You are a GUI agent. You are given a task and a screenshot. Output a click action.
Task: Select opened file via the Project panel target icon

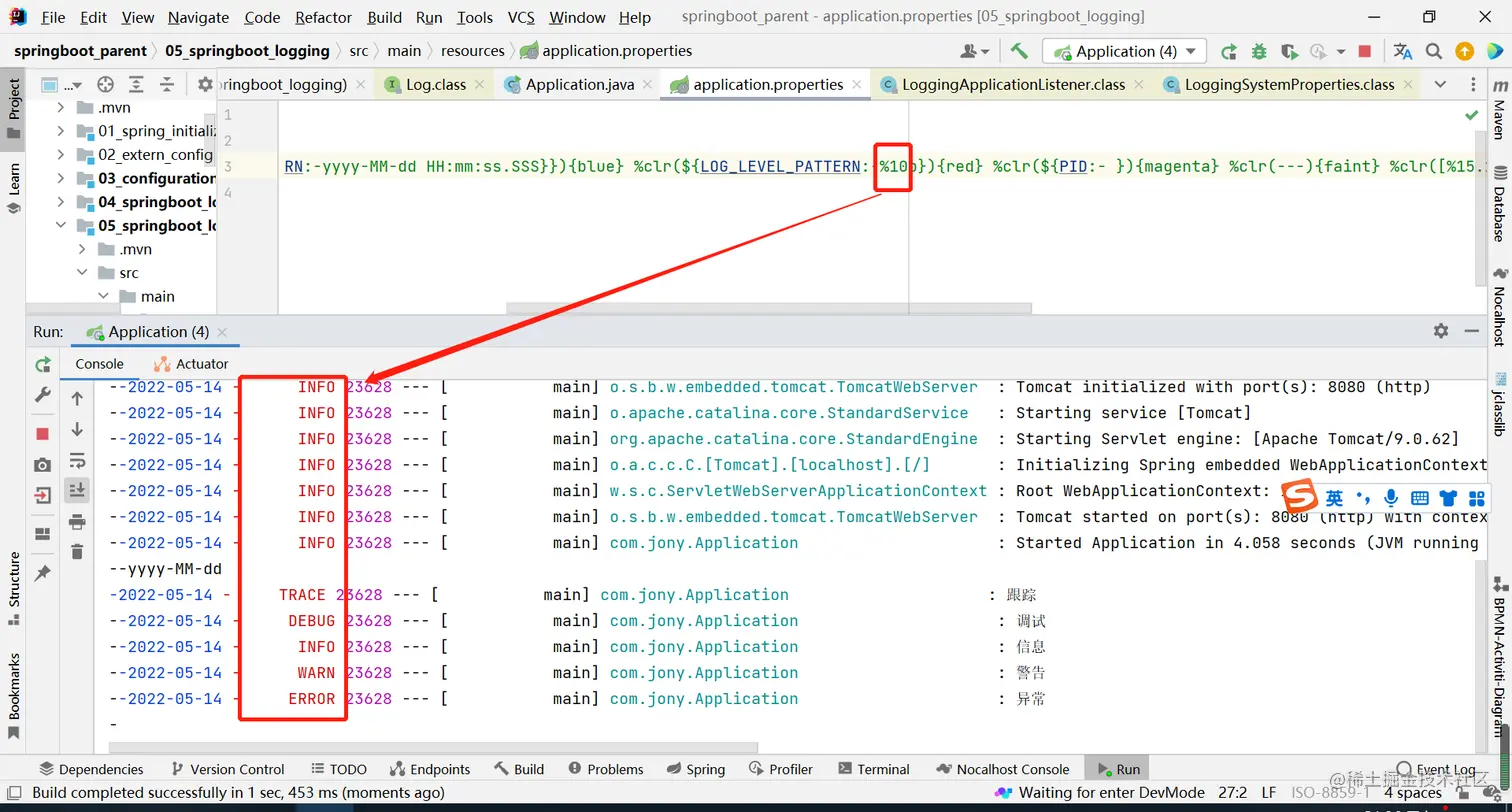click(105, 85)
